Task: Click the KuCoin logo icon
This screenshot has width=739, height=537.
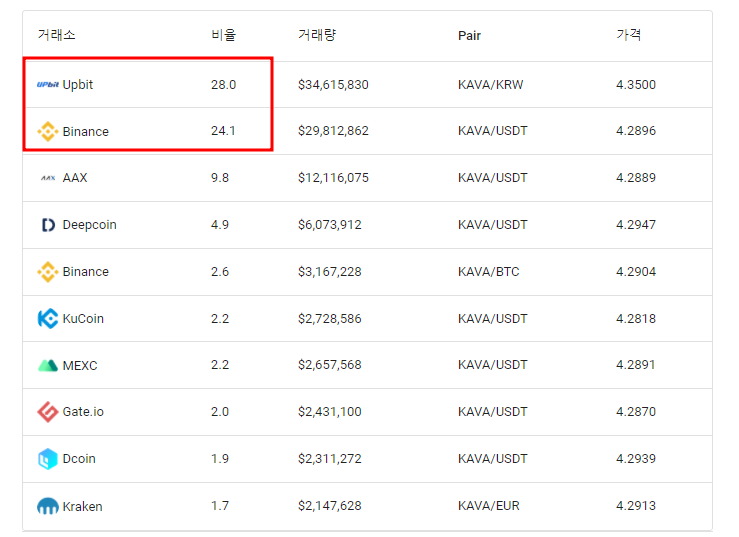Action: point(48,319)
